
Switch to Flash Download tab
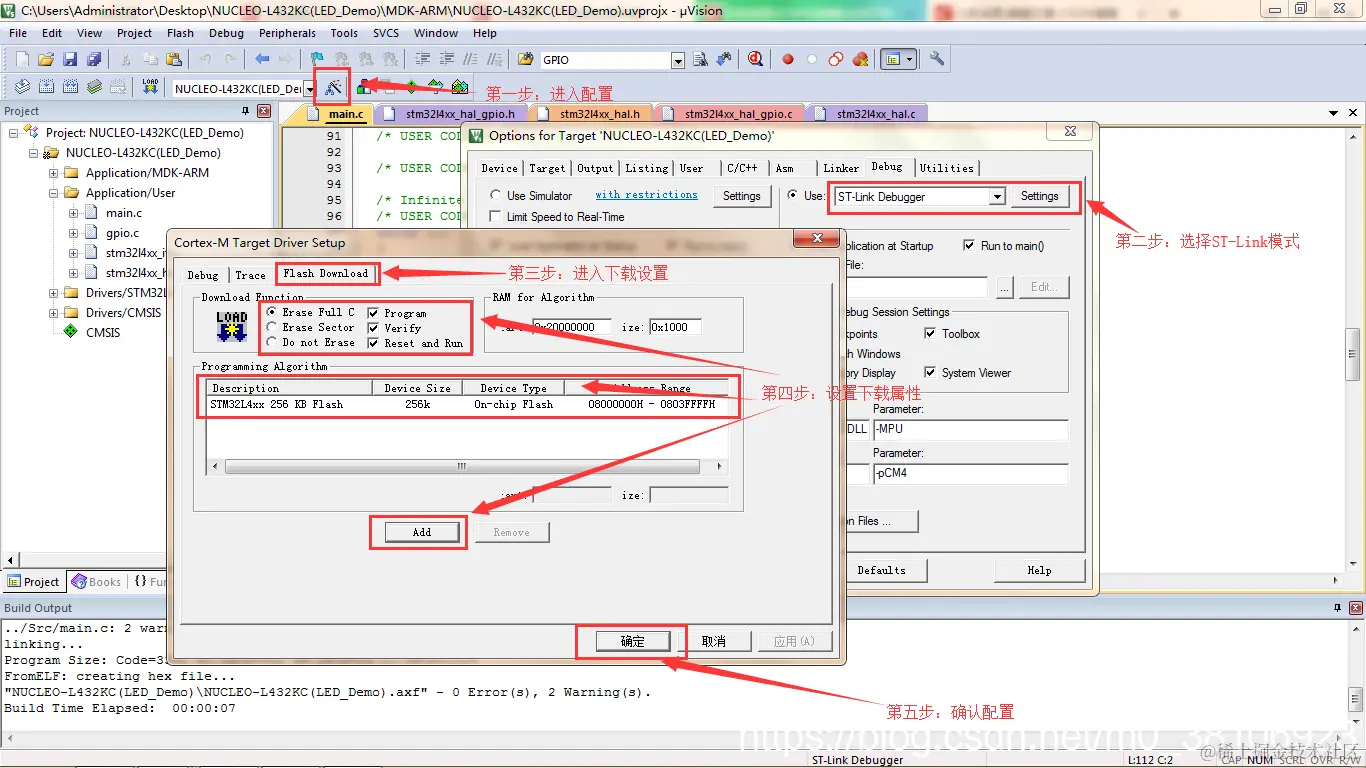[x=325, y=273]
